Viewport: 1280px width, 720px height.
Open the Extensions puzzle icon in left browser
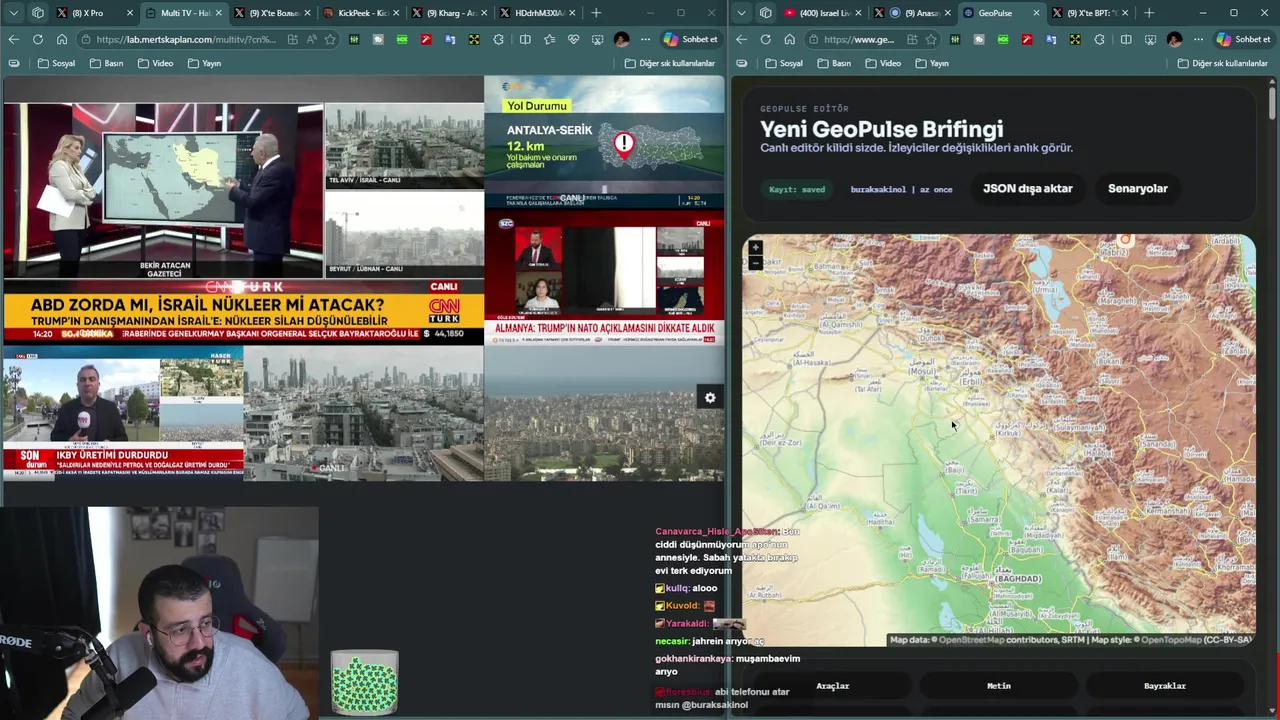tap(499, 39)
